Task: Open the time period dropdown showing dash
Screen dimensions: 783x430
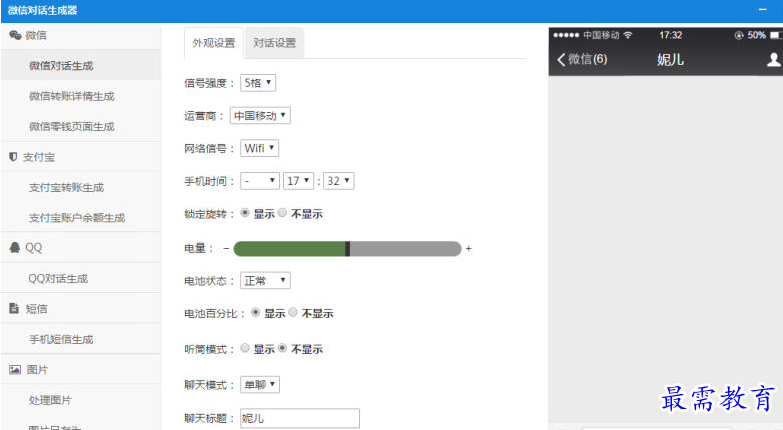Action: click(x=260, y=181)
